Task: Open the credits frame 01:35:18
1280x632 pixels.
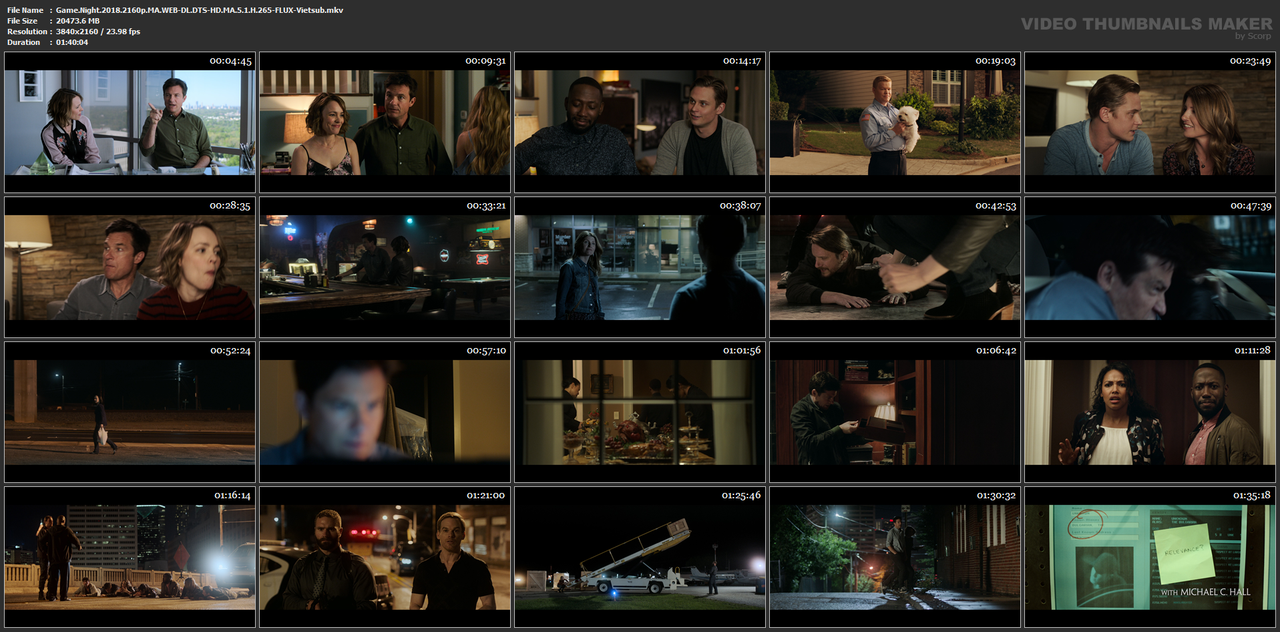Action: (x=1150, y=557)
